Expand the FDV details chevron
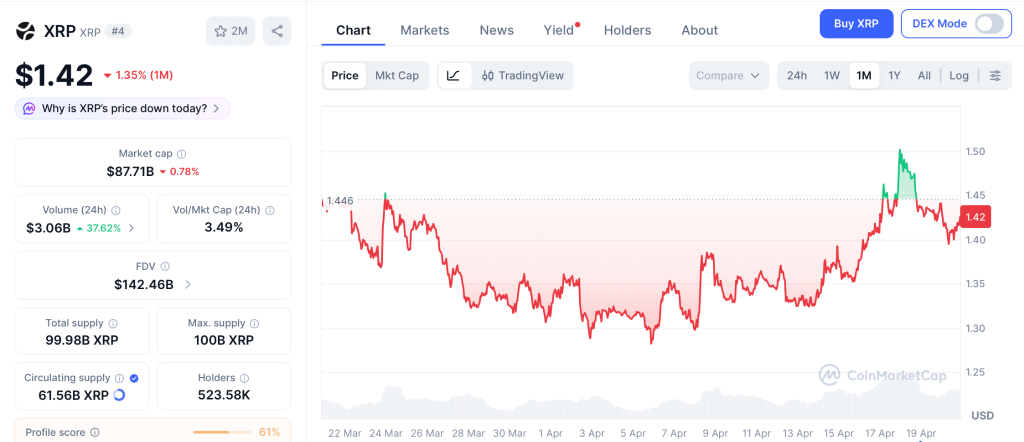The image size is (1024, 442). (188, 284)
